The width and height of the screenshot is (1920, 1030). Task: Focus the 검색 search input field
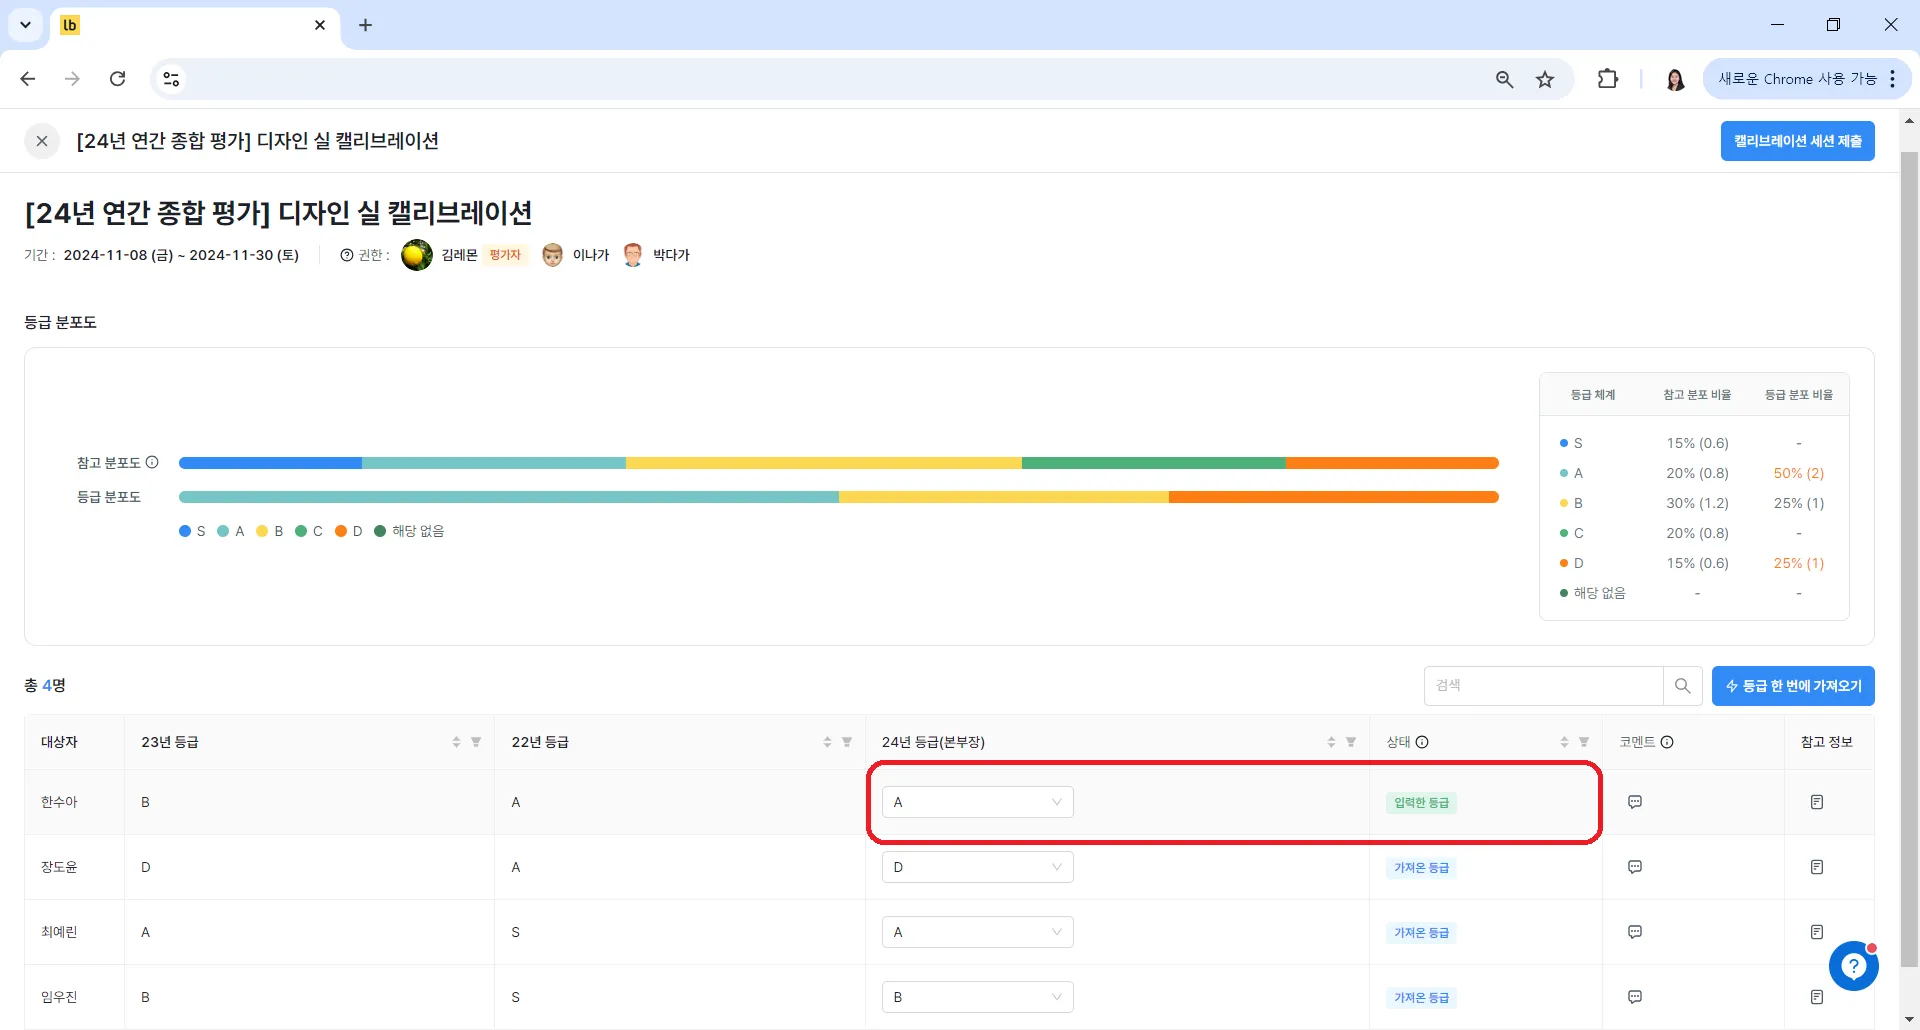pos(1543,686)
